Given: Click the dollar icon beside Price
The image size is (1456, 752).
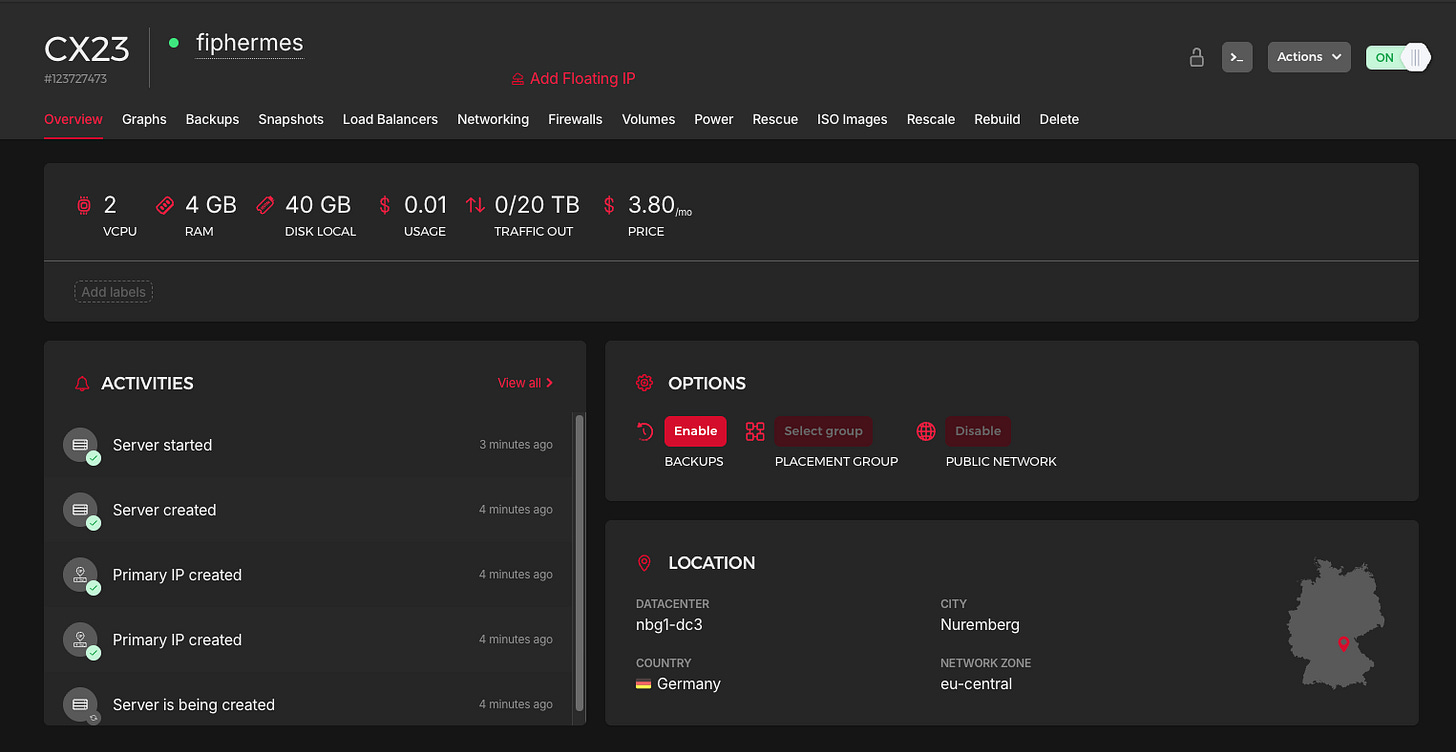Looking at the screenshot, I should point(609,205).
